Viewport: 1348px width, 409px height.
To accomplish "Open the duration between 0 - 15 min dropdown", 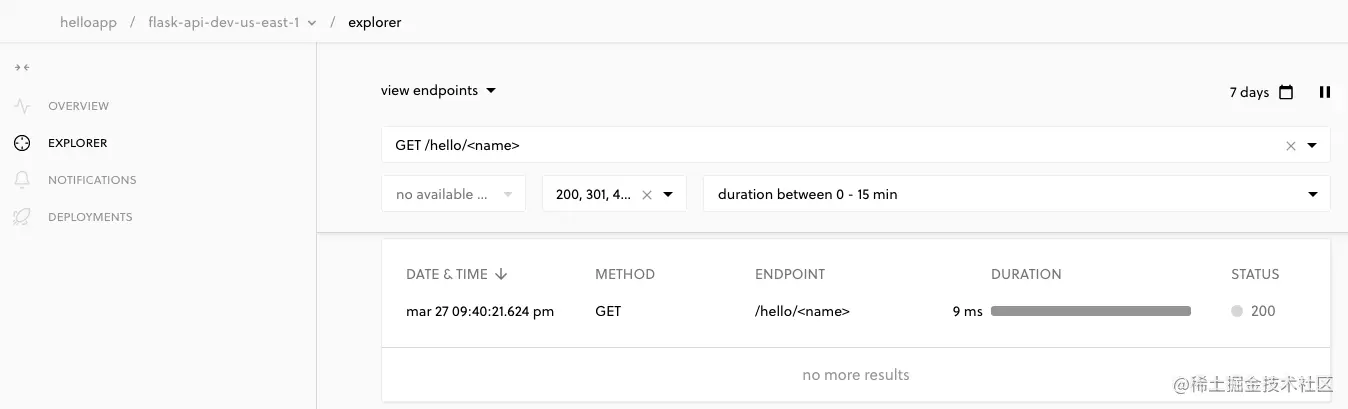I will point(1016,194).
